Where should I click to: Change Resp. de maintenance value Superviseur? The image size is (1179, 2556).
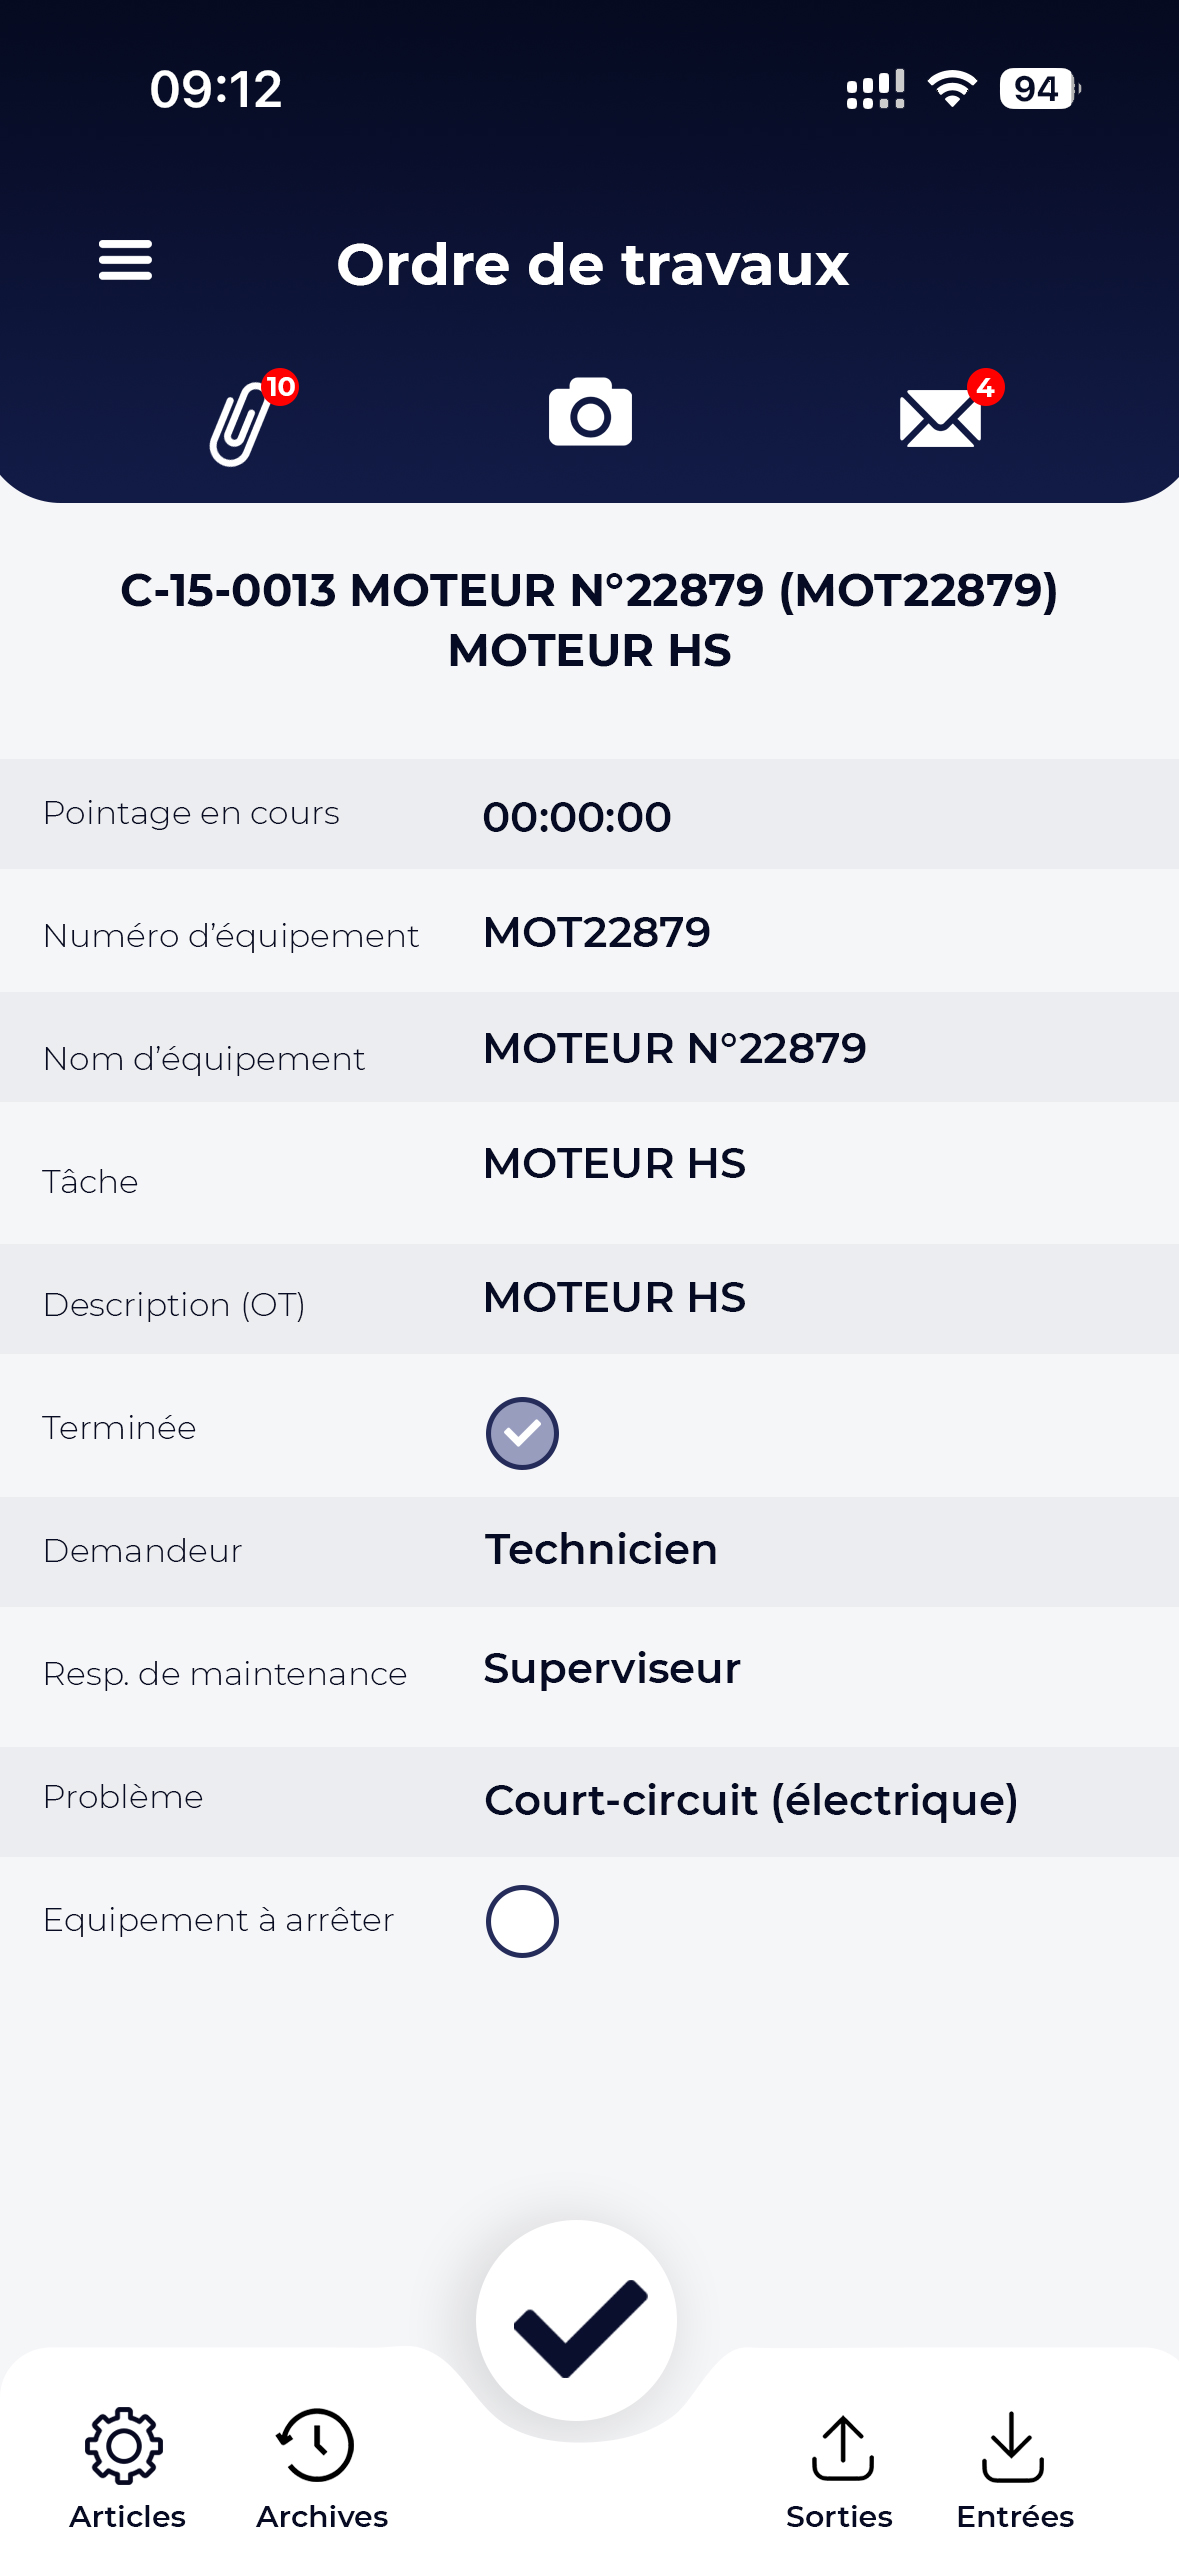click(x=612, y=1668)
